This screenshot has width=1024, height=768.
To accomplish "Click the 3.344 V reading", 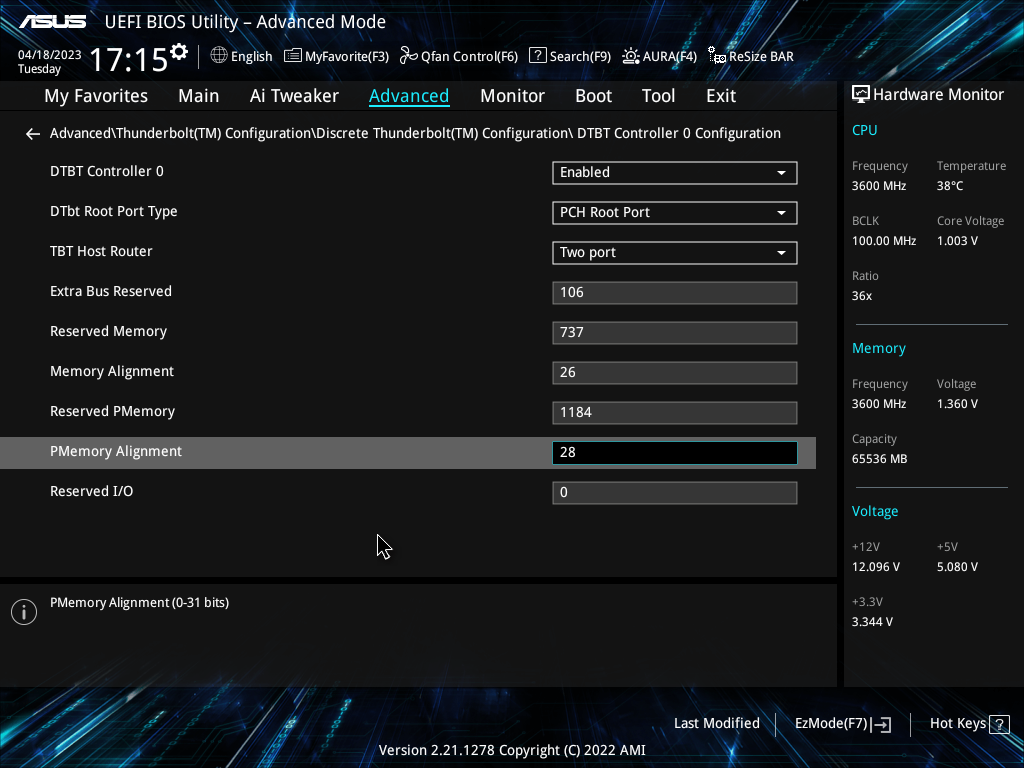I will (872, 622).
